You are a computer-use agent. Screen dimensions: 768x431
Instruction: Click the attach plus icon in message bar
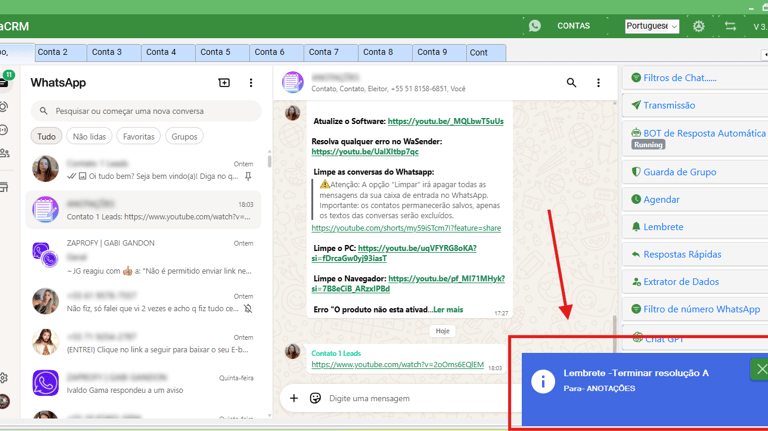pyautogui.click(x=294, y=398)
